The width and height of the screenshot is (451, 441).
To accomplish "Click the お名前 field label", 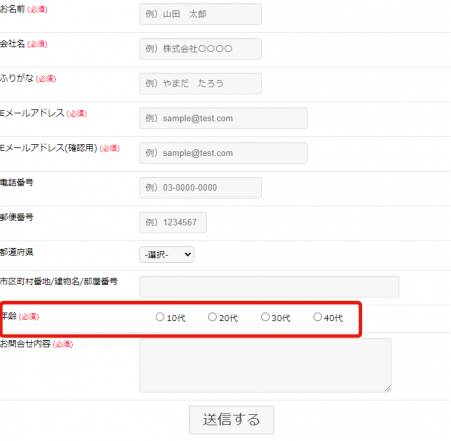I will pos(12,9).
